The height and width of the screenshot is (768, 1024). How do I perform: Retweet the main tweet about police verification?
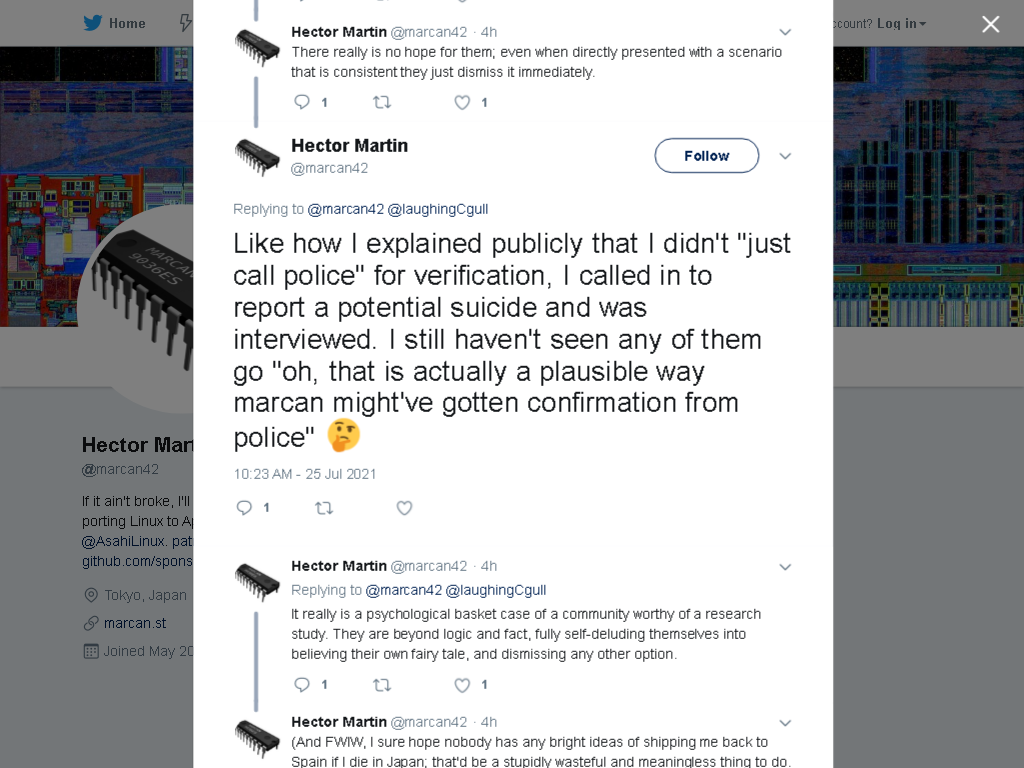tap(324, 508)
